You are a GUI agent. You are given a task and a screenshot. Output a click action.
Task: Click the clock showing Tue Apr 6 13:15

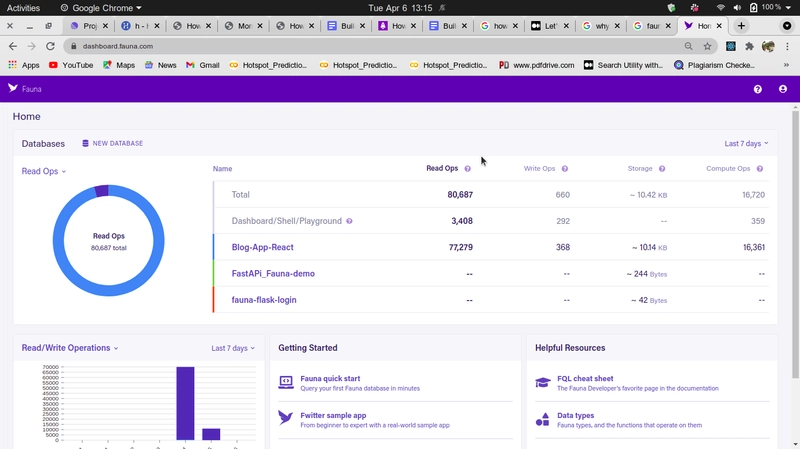(x=400, y=8)
